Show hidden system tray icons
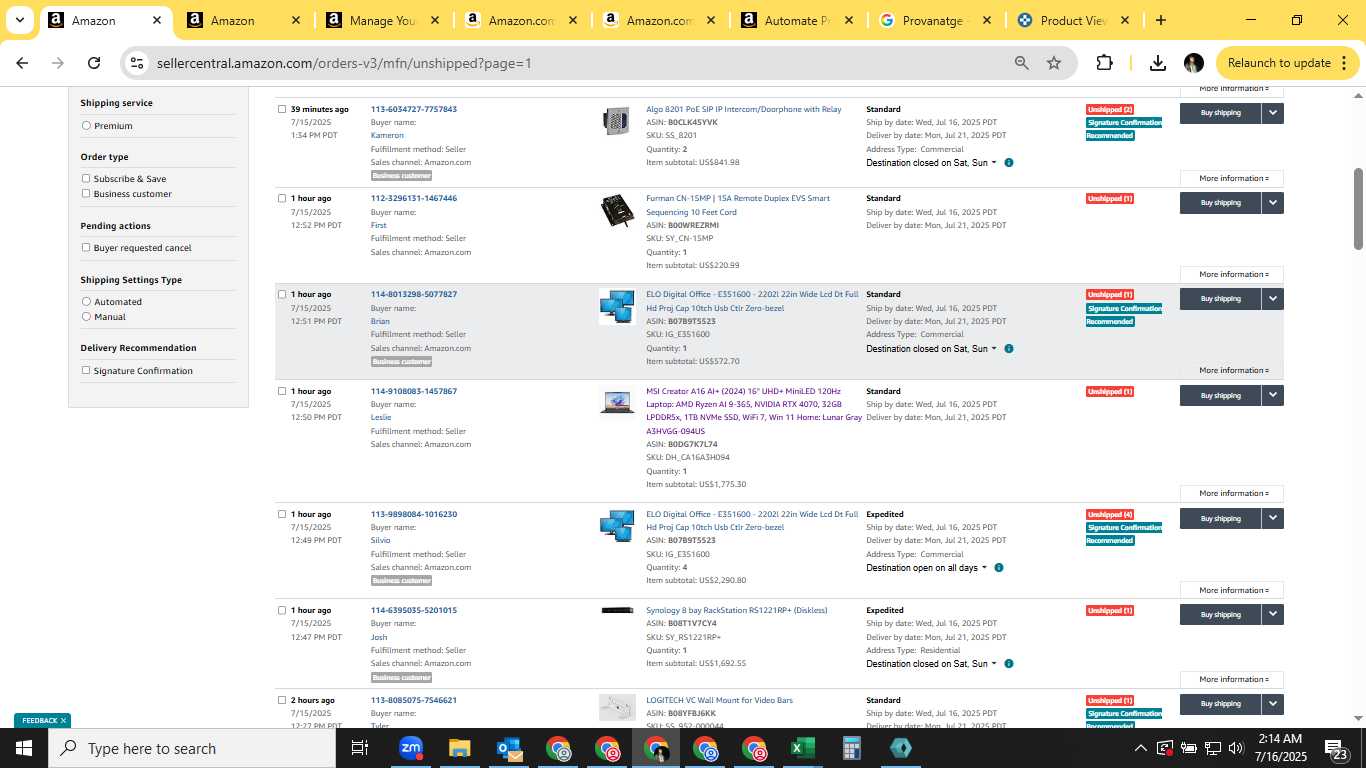Image resolution: width=1366 pixels, height=768 pixels. click(x=1140, y=748)
